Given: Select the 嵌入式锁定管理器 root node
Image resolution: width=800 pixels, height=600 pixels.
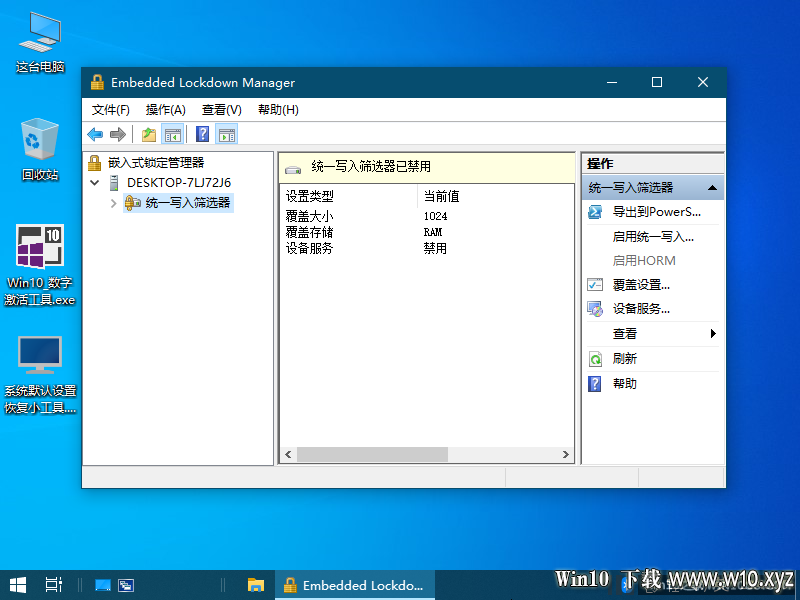Looking at the screenshot, I should (156, 163).
